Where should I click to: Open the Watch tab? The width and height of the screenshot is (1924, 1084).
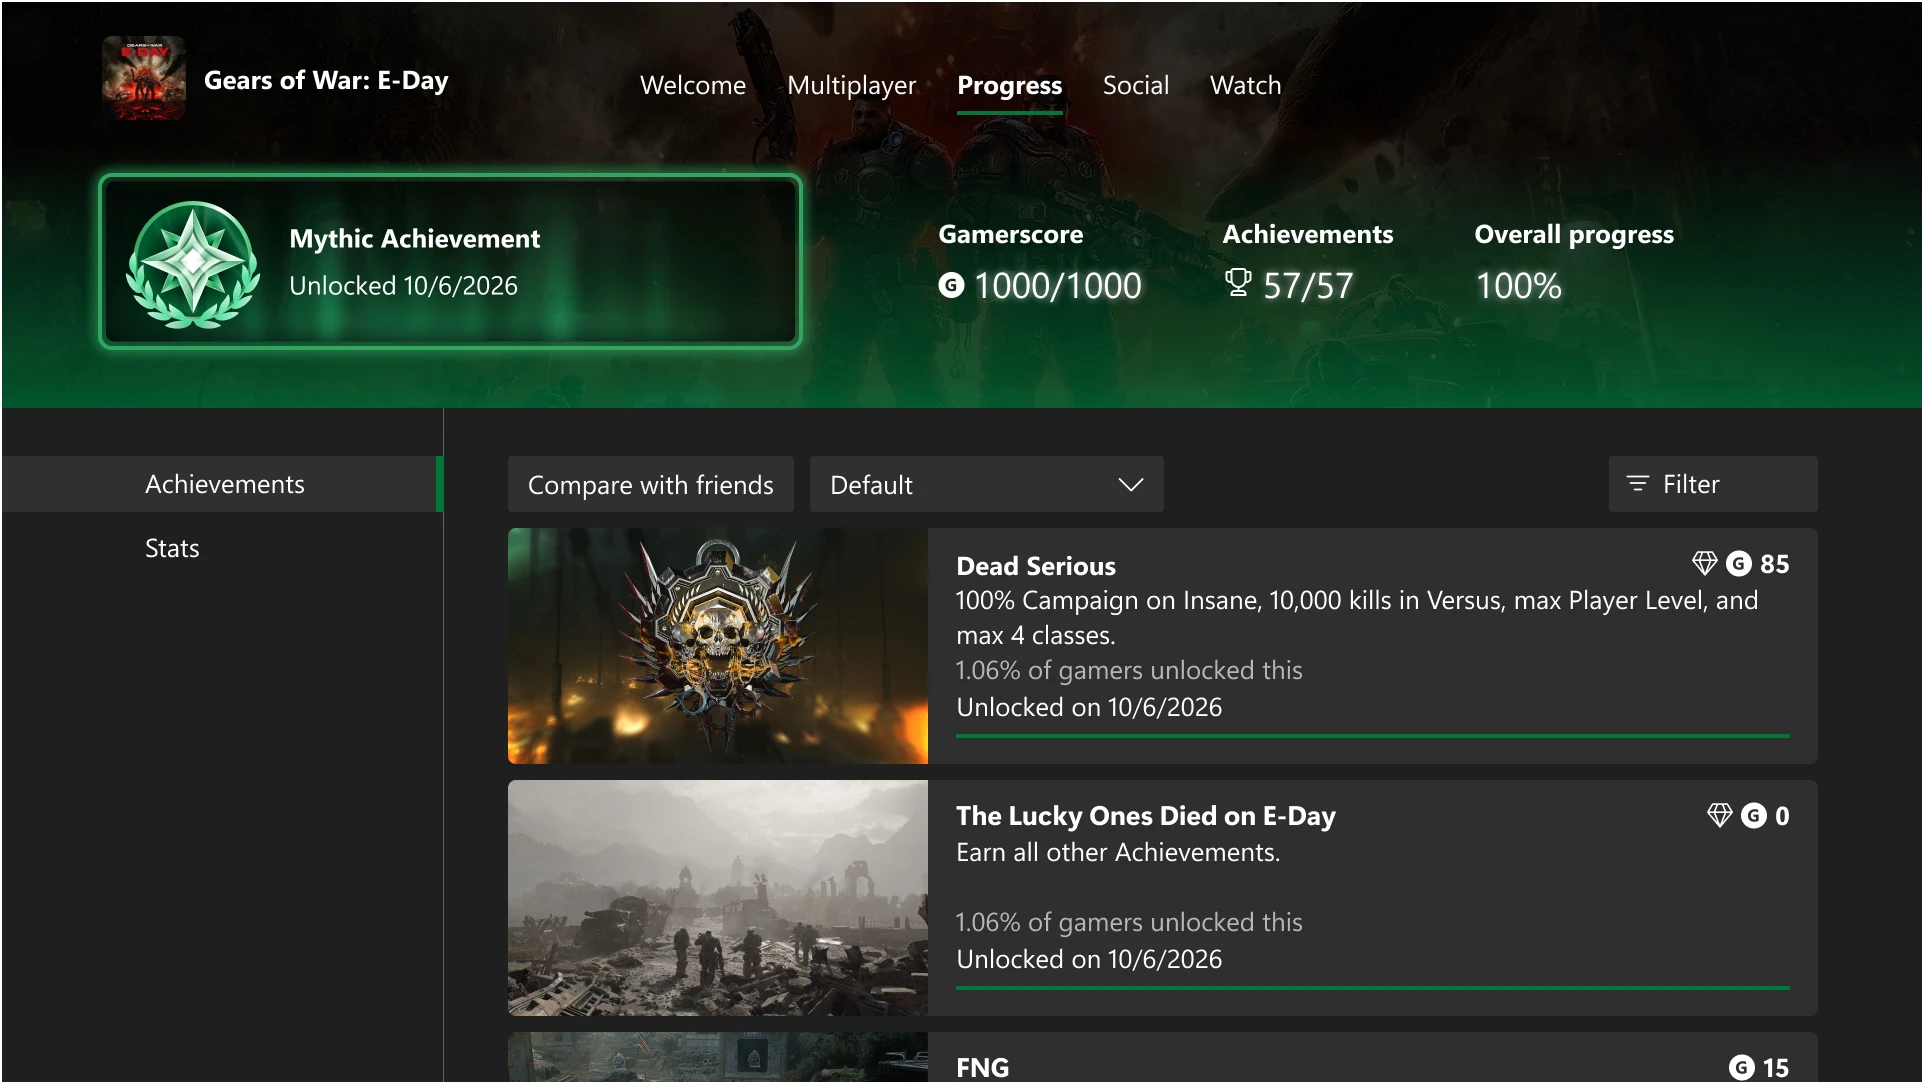point(1246,85)
